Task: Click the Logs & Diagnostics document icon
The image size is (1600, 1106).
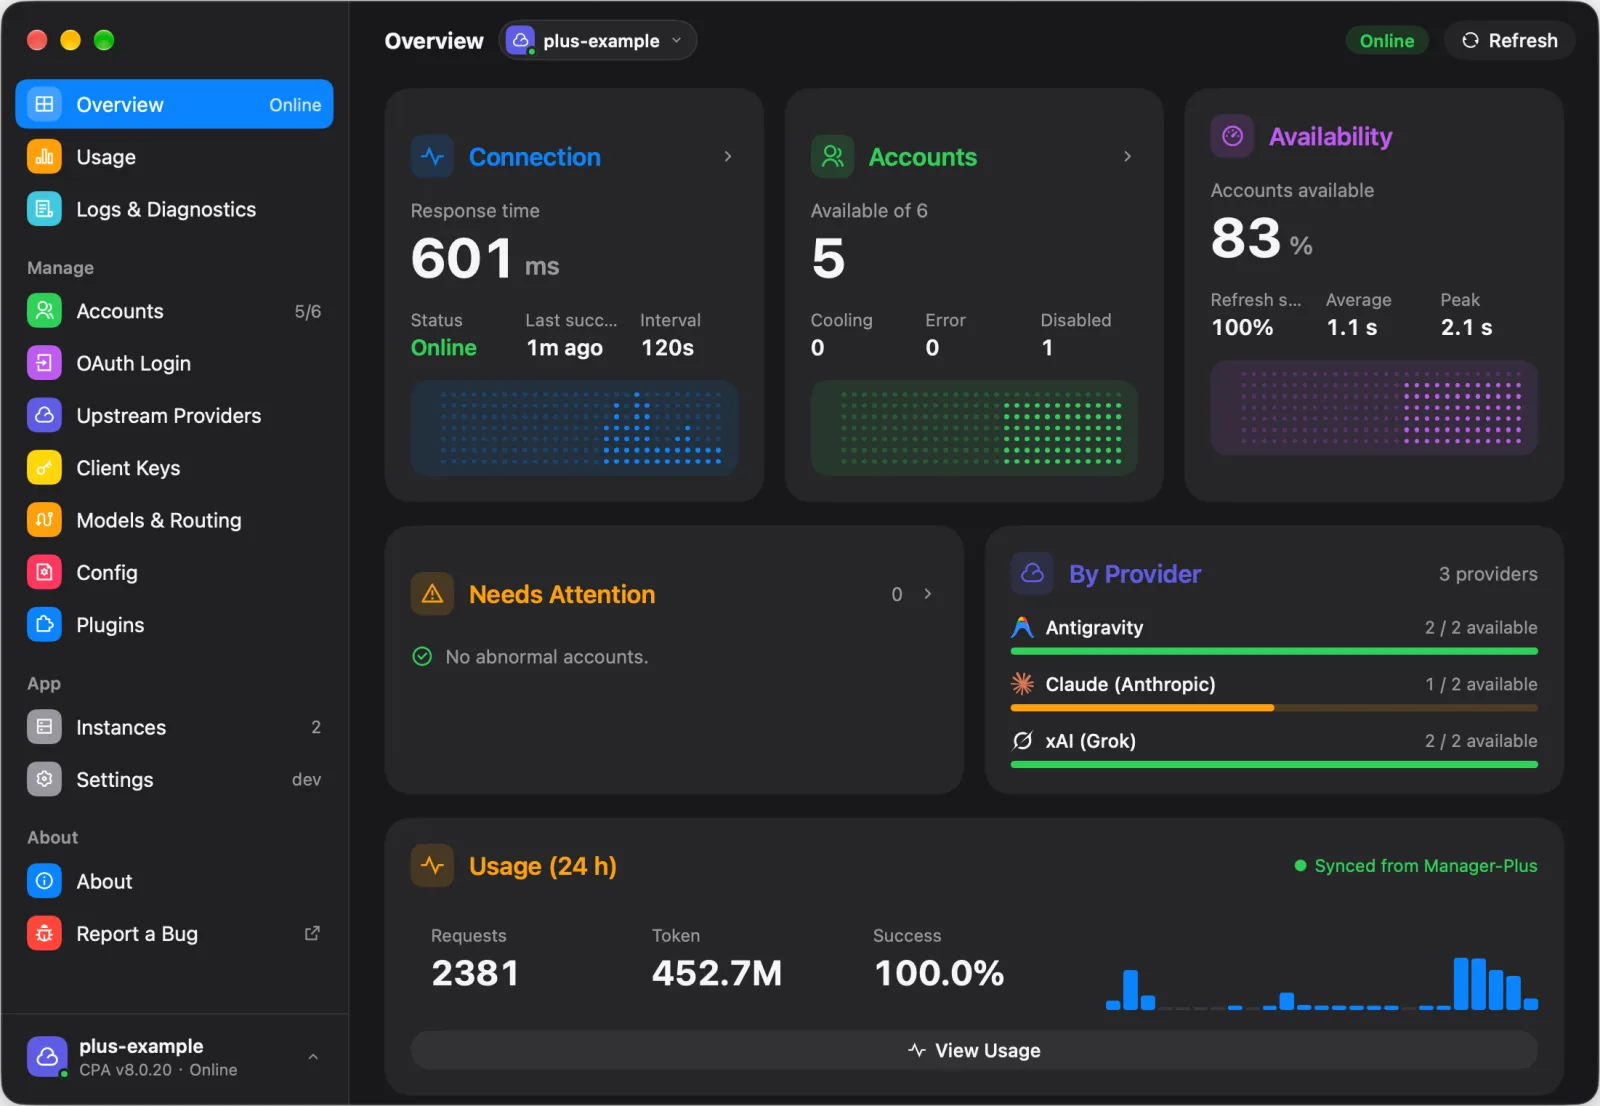Action: pos(44,209)
